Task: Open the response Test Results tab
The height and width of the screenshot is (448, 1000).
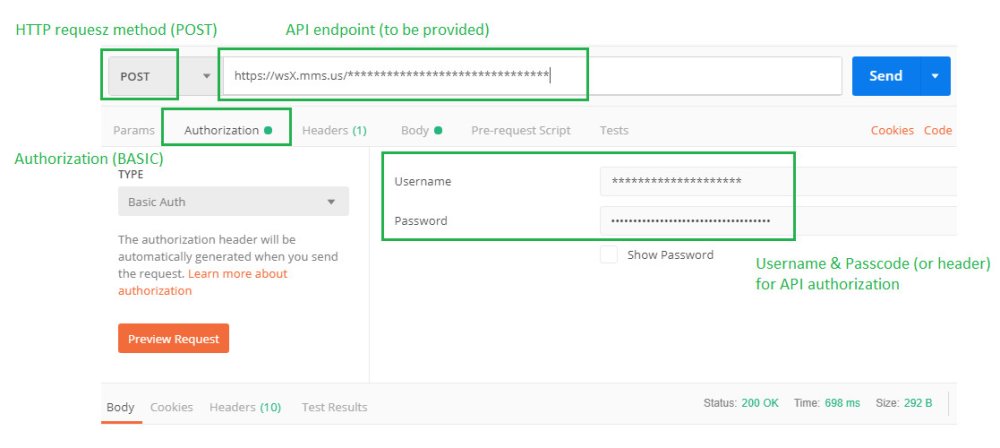Action: click(x=334, y=407)
